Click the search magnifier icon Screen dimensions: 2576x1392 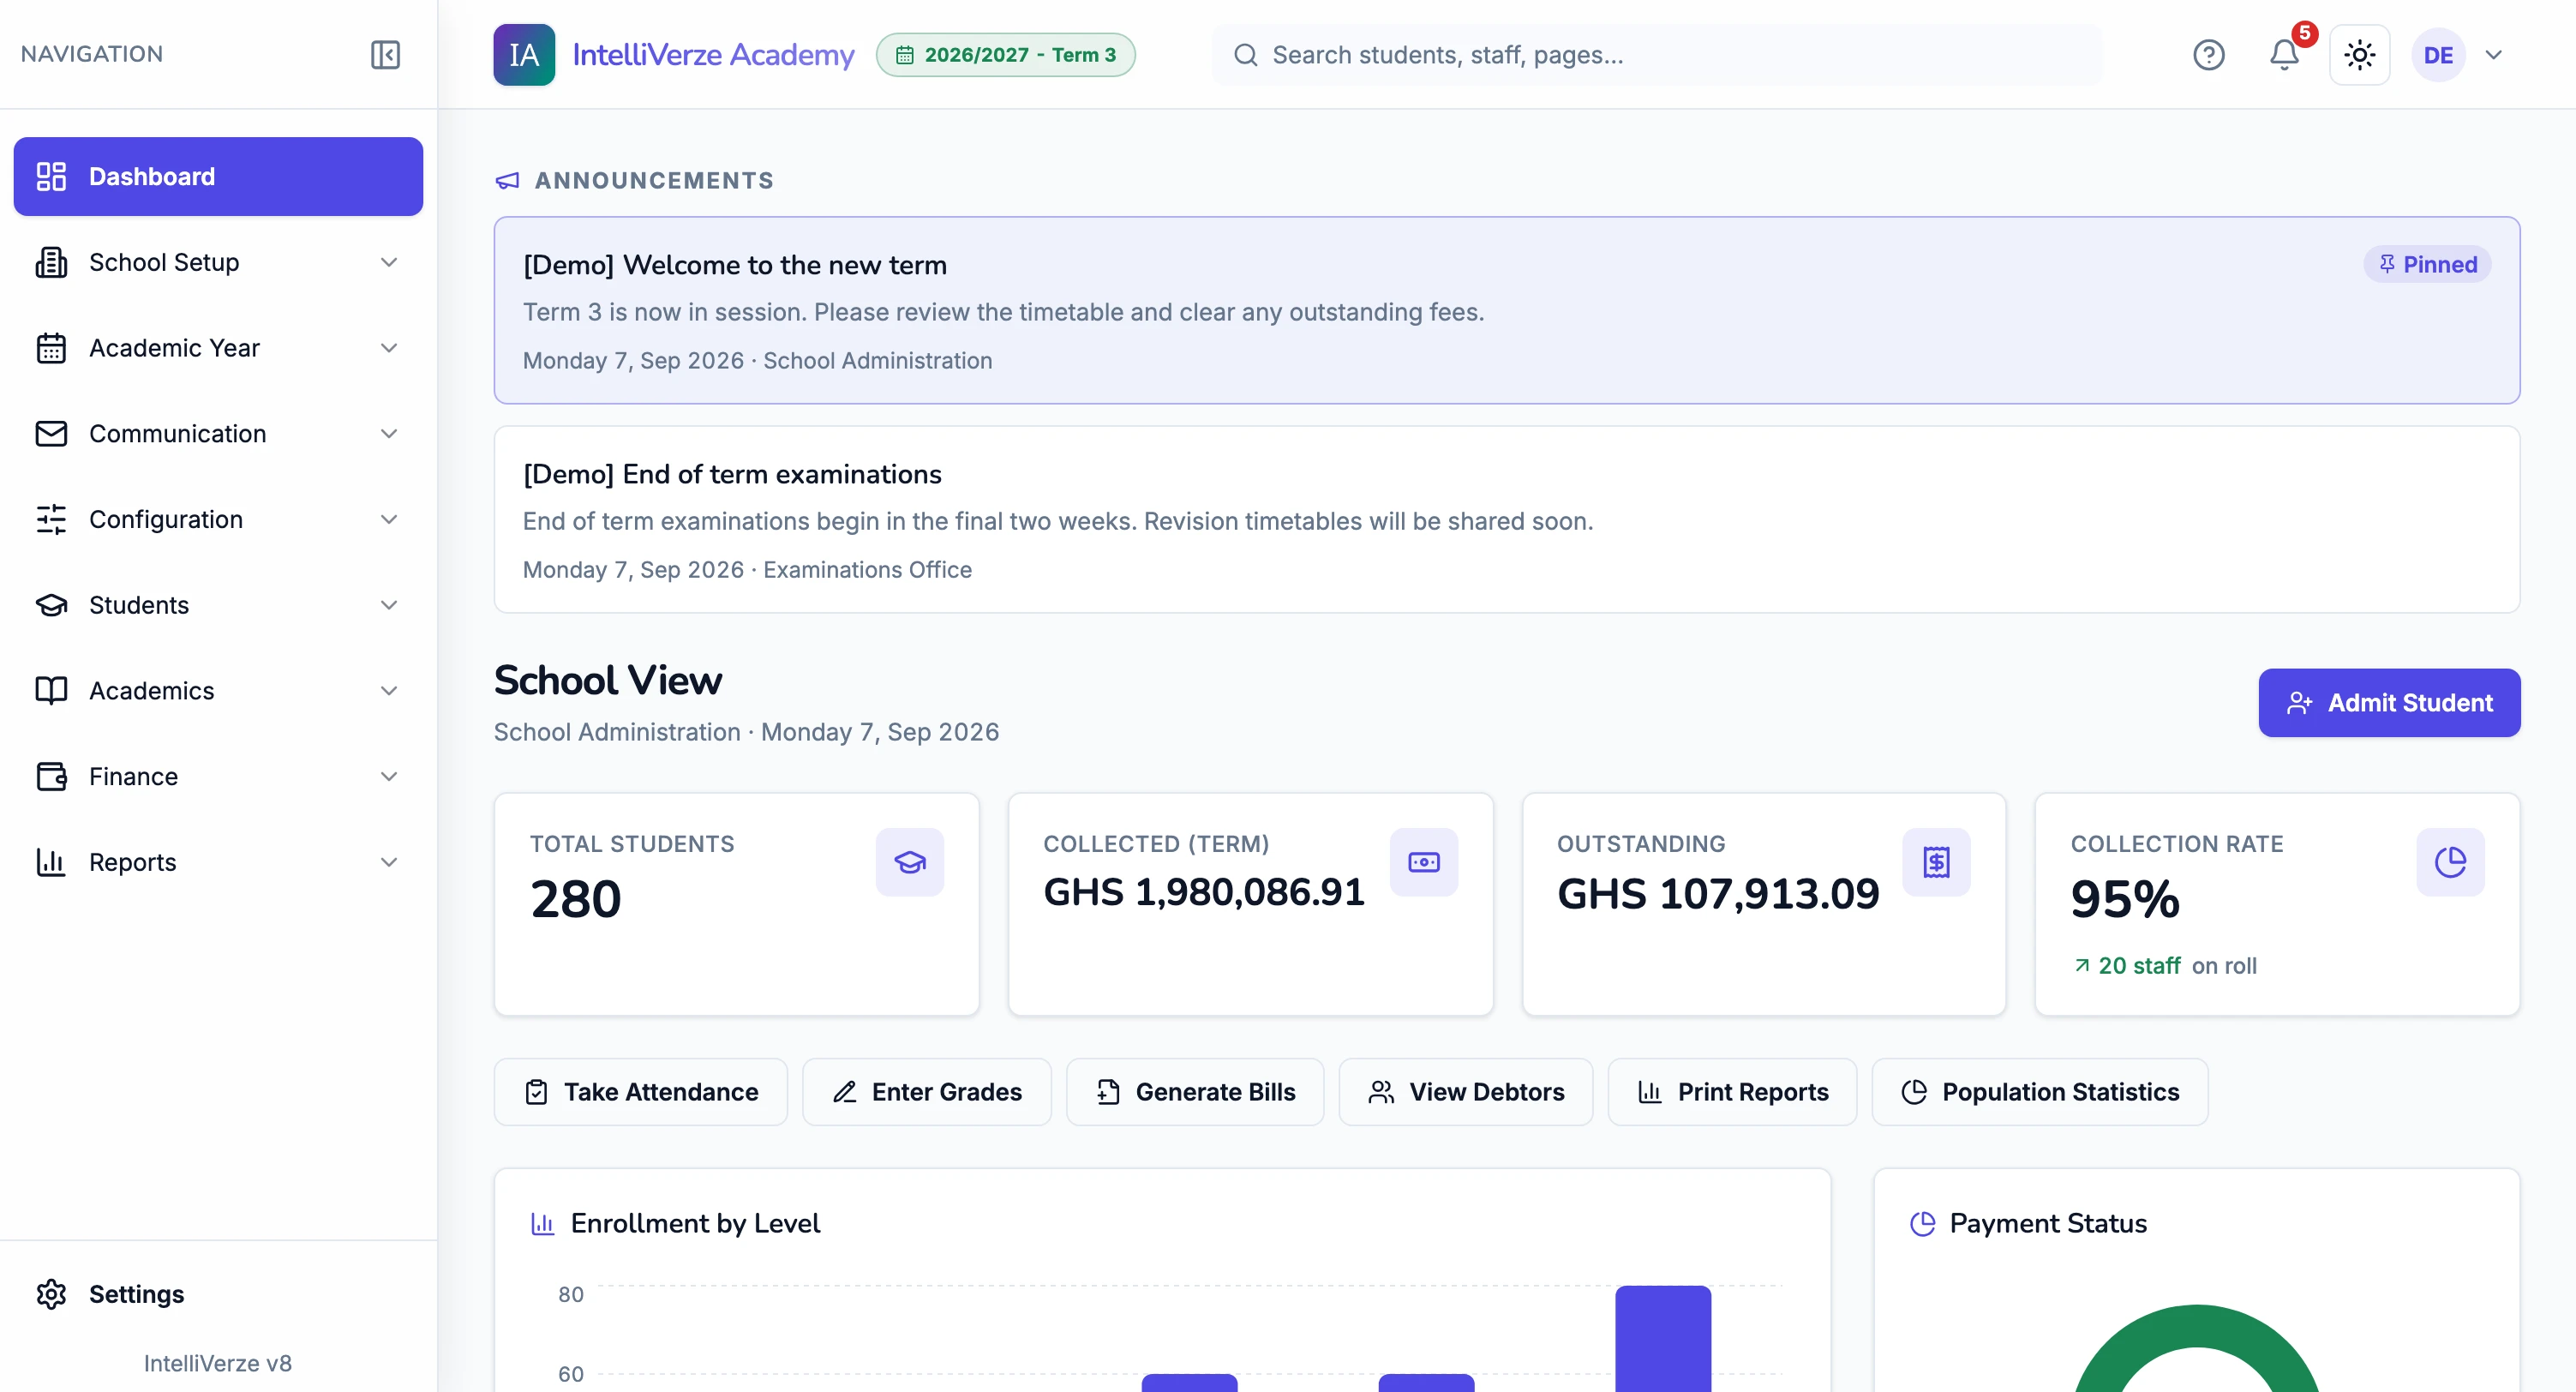(1245, 55)
